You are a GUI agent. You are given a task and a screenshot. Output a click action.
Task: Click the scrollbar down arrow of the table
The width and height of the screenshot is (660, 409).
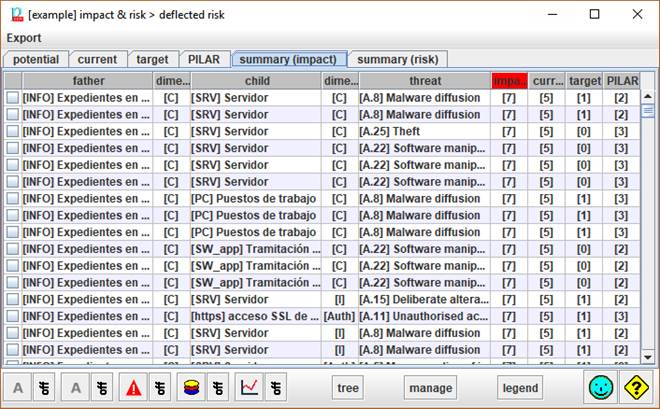[x=648, y=357]
